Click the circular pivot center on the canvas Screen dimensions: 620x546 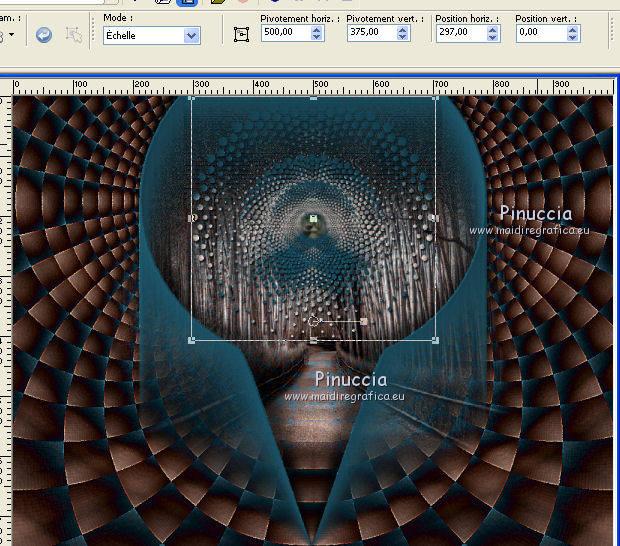click(x=313, y=321)
